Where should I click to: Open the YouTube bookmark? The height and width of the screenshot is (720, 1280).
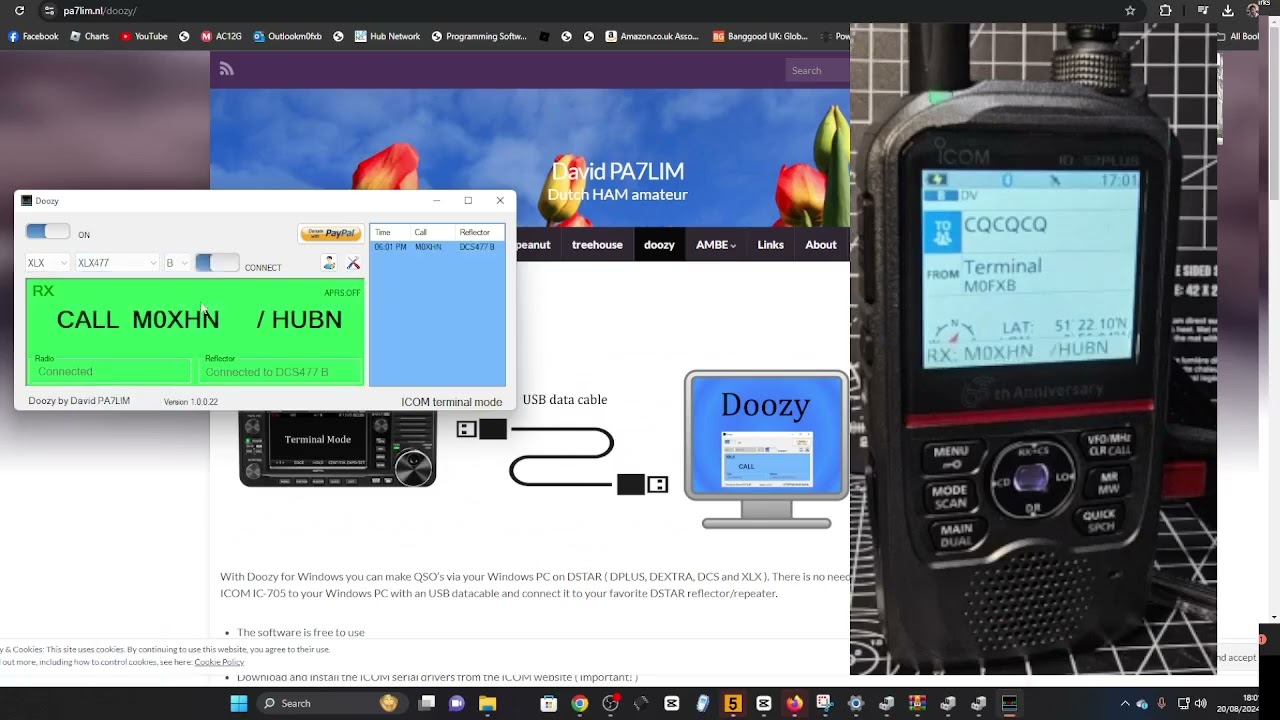(144, 36)
